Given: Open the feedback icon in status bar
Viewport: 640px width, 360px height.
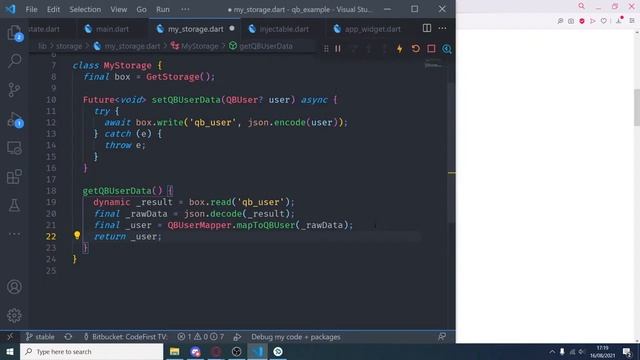Looking at the screenshot, I should [x=442, y=337].
